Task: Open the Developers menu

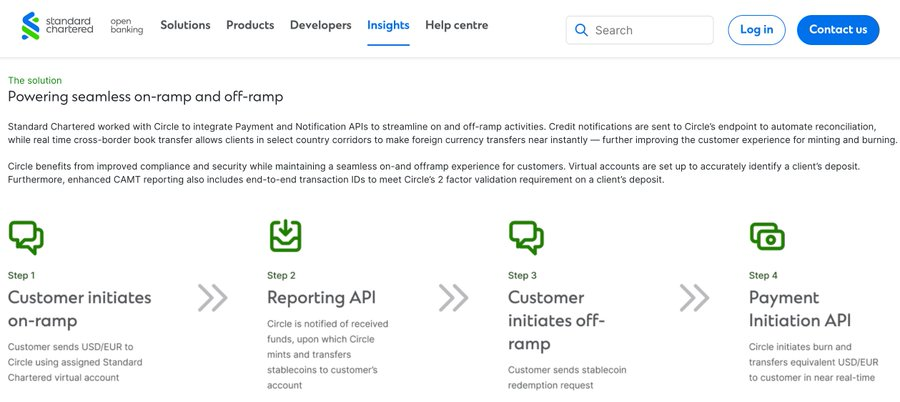Action: click(x=320, y=26)
